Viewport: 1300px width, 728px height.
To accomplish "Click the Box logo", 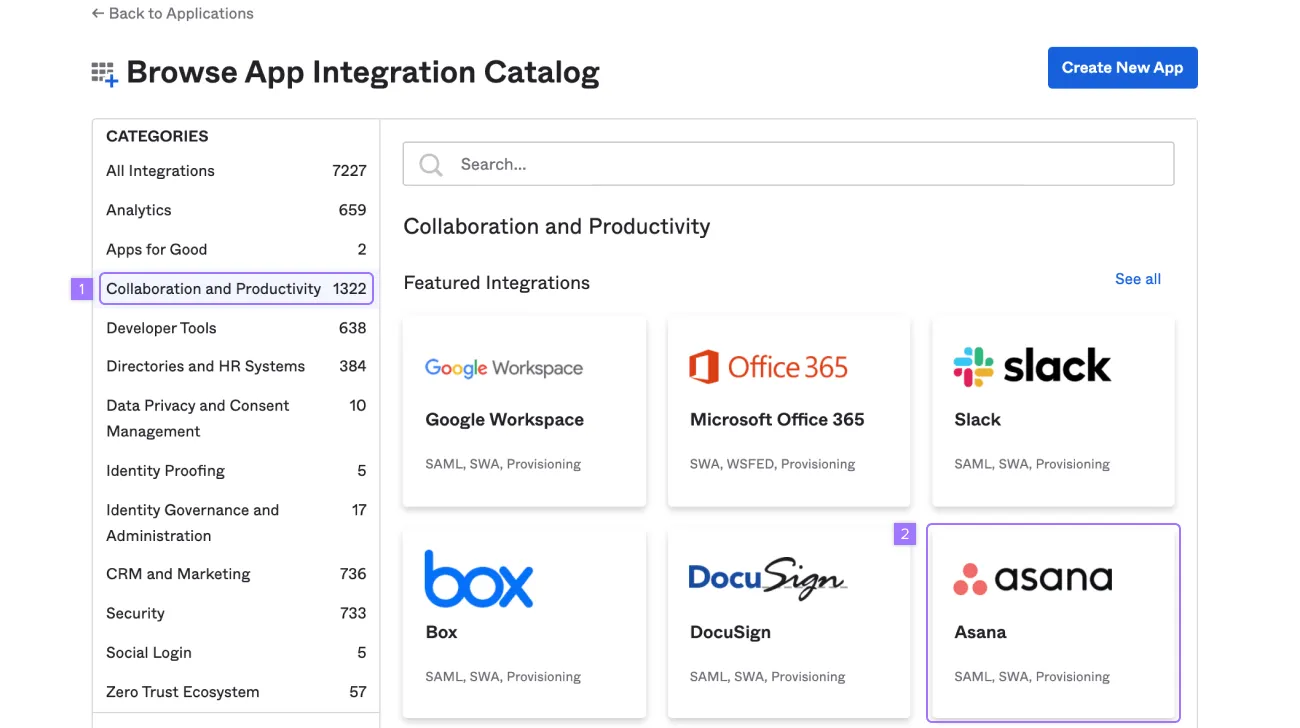I will coord(479,578).
